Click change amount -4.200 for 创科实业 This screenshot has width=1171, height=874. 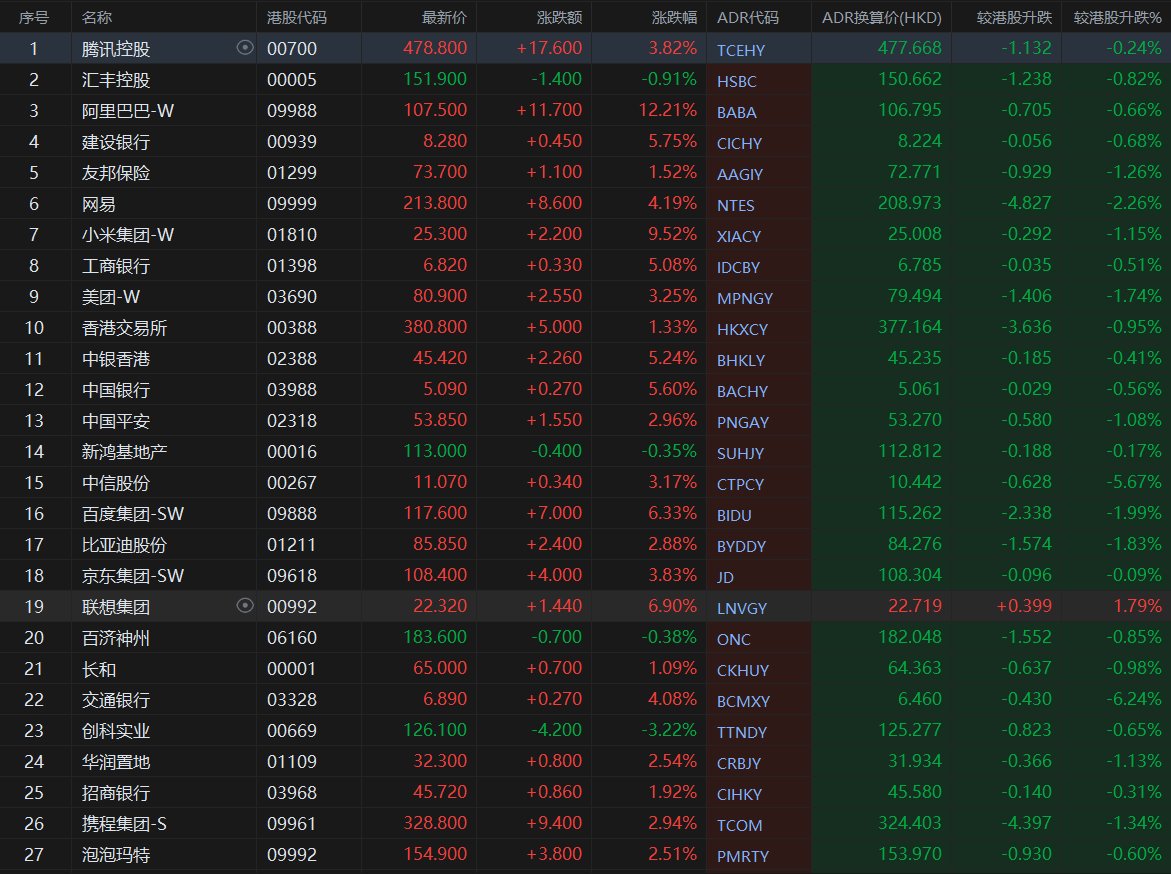pos(556,730)
